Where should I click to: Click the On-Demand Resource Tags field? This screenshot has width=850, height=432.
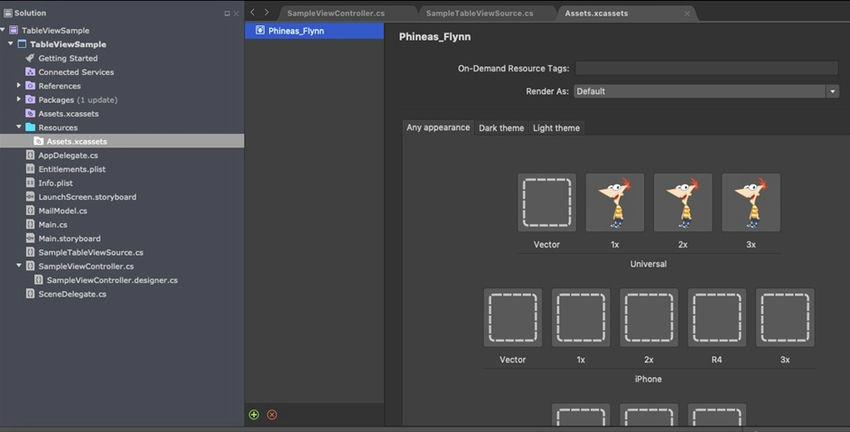coord(706,68)
